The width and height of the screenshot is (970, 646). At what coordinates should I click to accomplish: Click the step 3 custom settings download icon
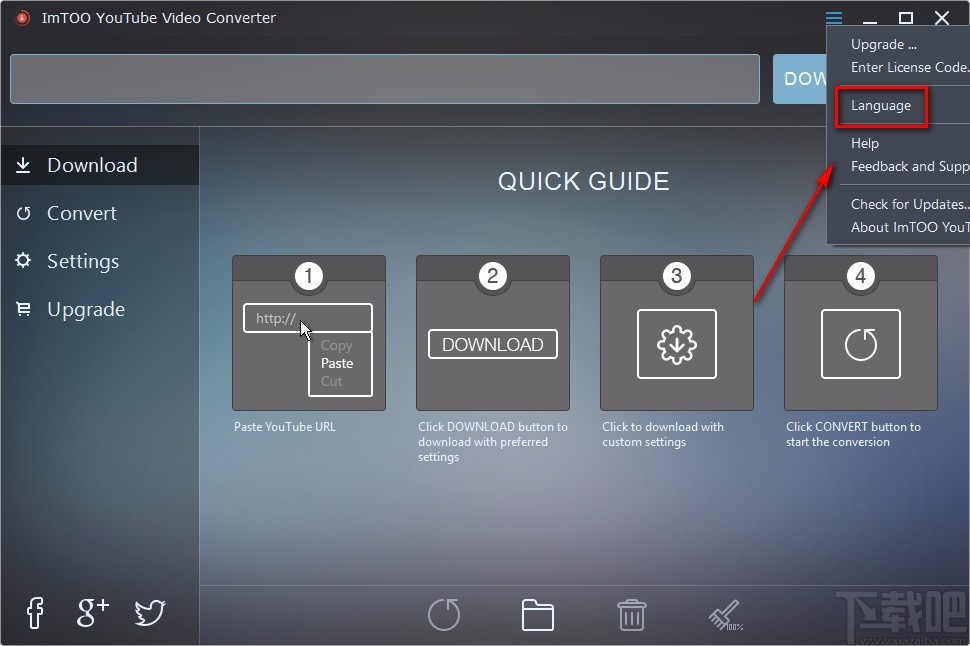tap(676, 344)
